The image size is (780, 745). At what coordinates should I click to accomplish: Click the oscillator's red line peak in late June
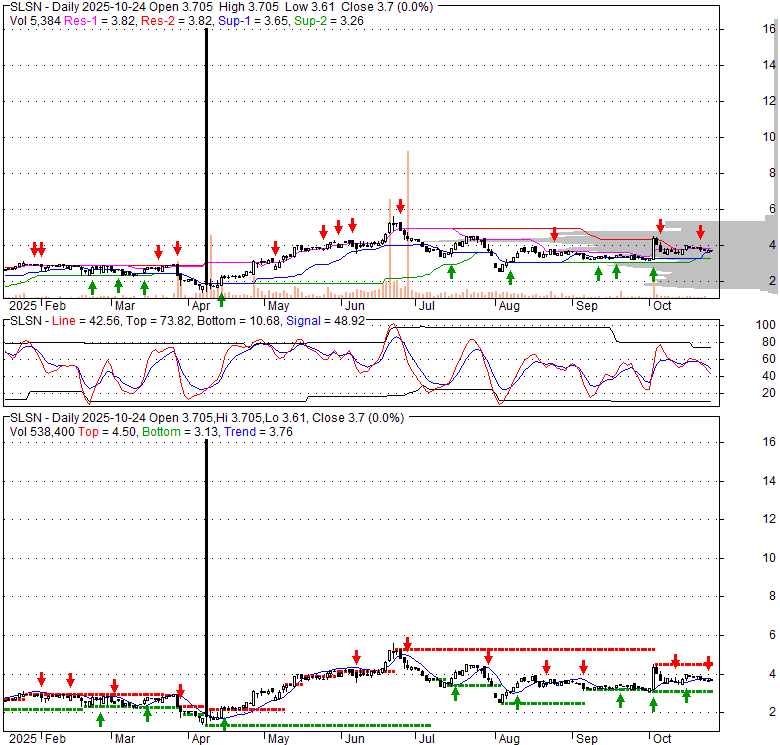393,326
